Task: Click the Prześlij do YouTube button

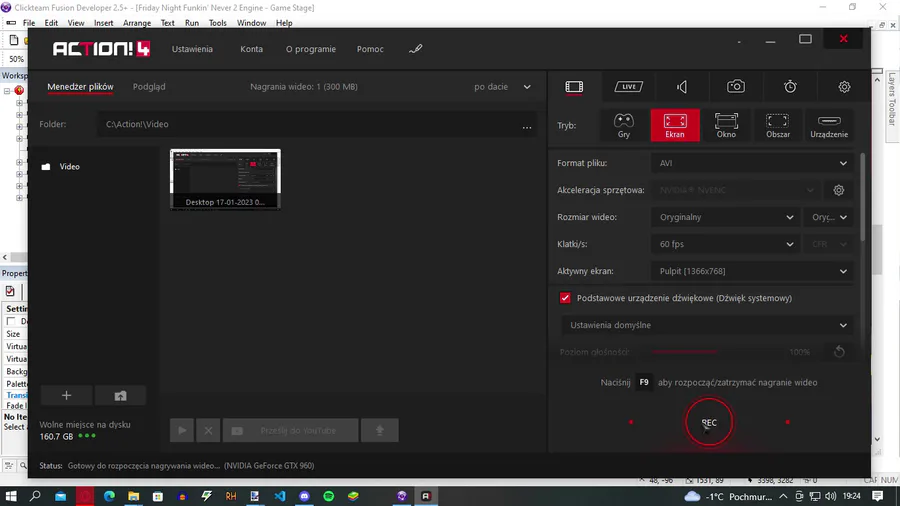Action: click(x=290, y=430)
